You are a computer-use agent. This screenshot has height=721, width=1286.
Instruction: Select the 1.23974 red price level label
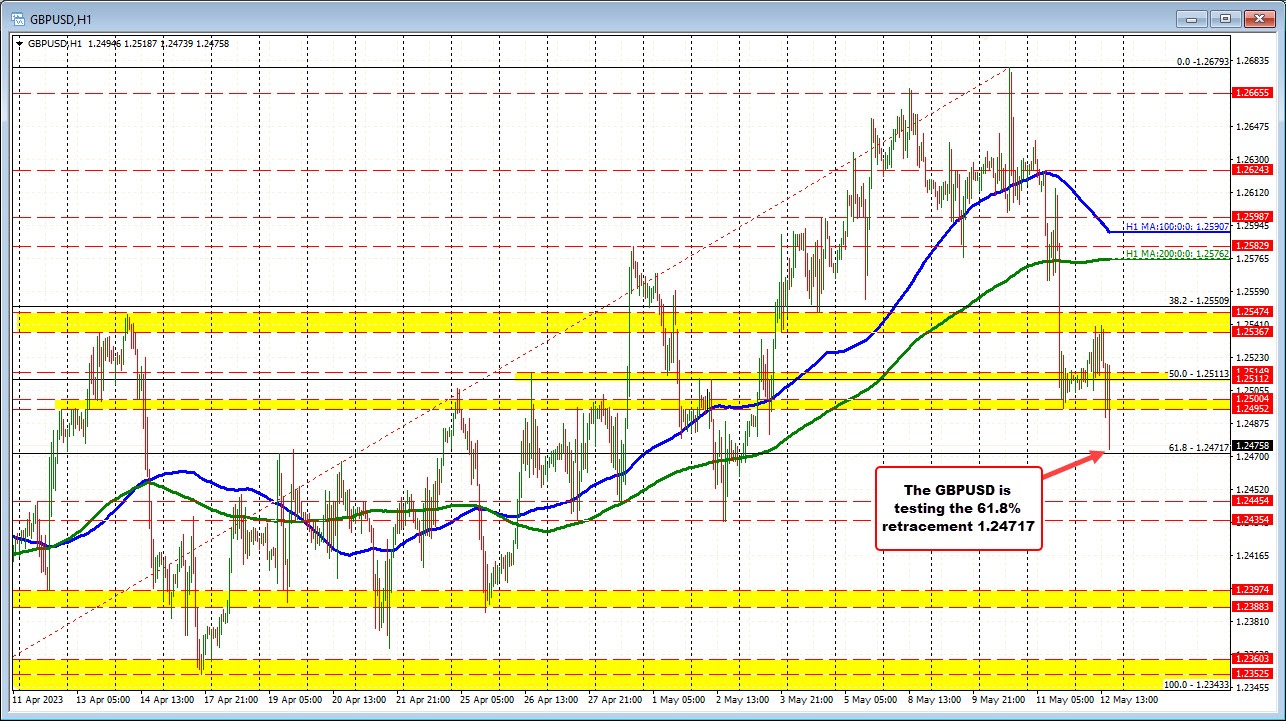pyautogui.click(x=1253, y=590)
